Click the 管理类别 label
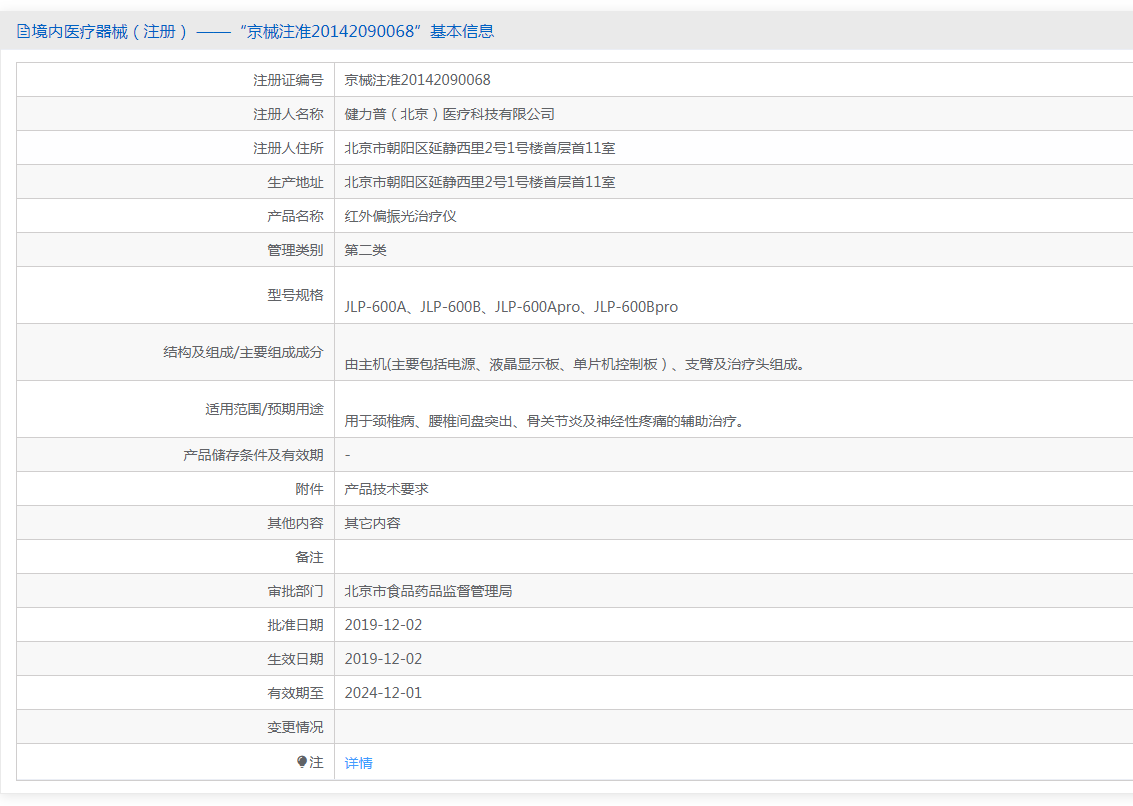 296,250
